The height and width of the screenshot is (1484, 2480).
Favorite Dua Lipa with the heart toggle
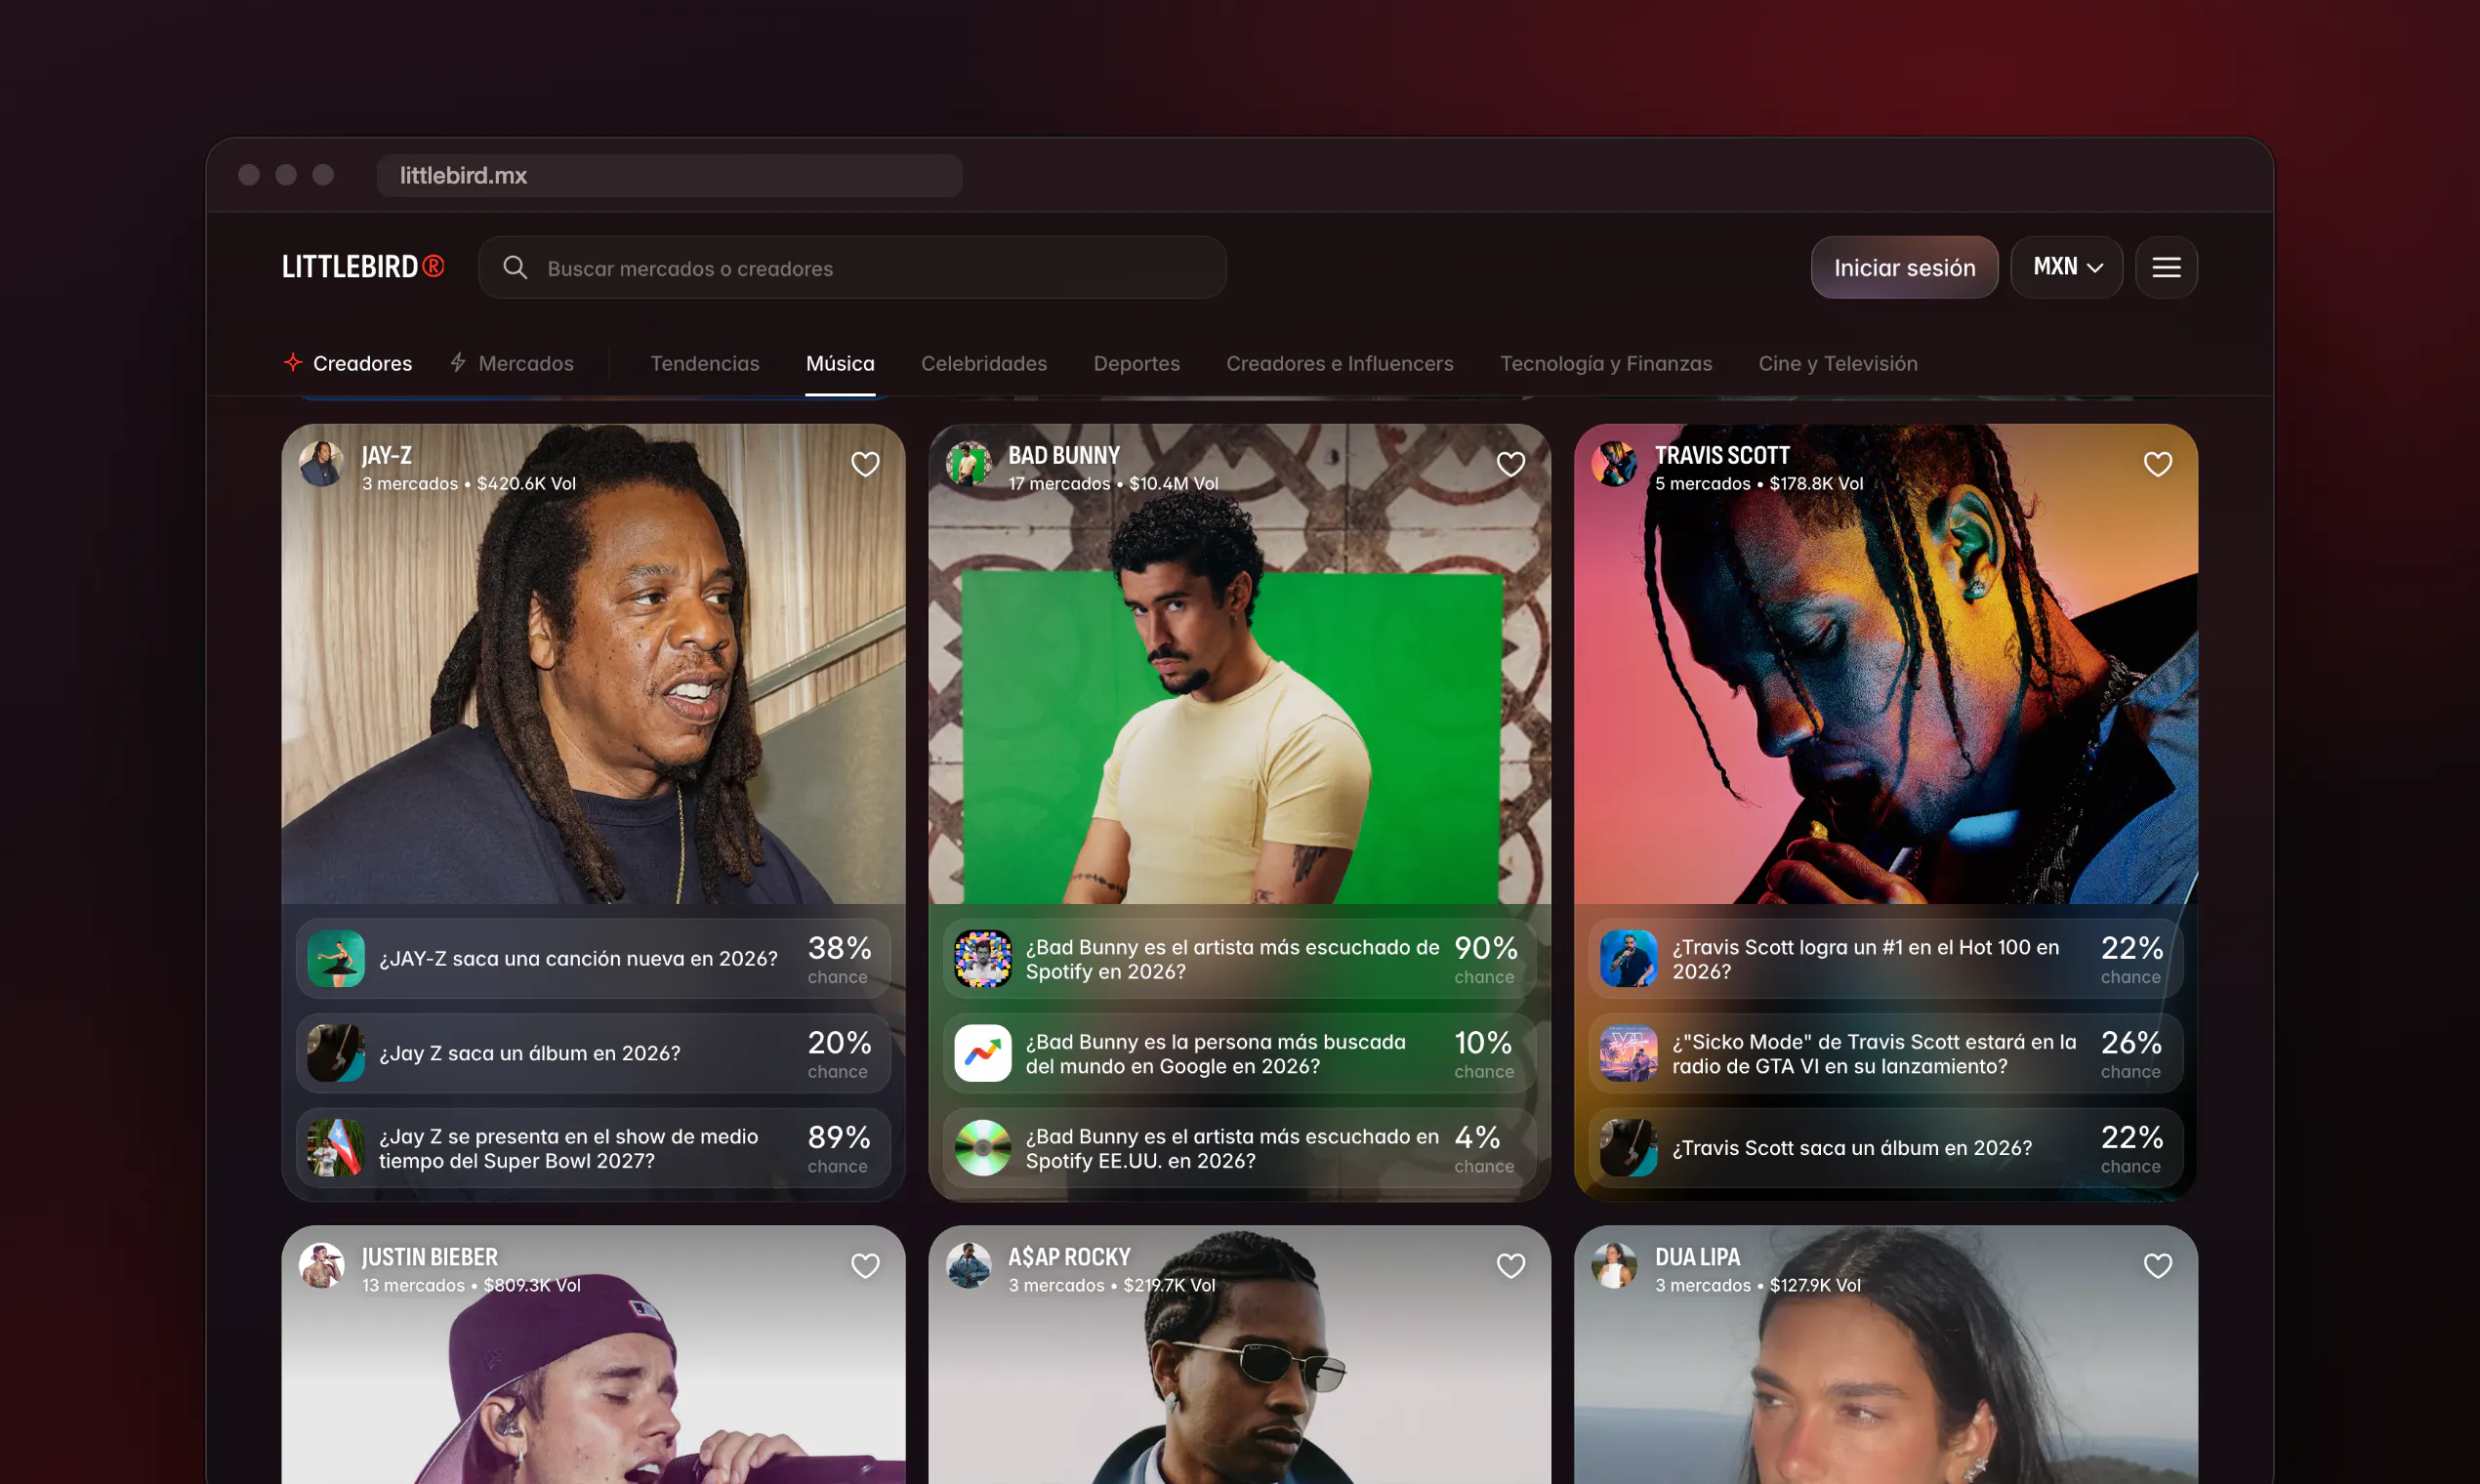pos(2158,1267)
